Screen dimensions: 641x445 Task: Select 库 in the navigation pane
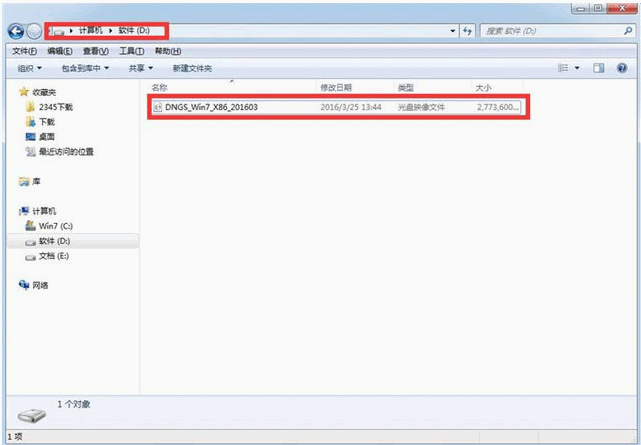[36, 181]
